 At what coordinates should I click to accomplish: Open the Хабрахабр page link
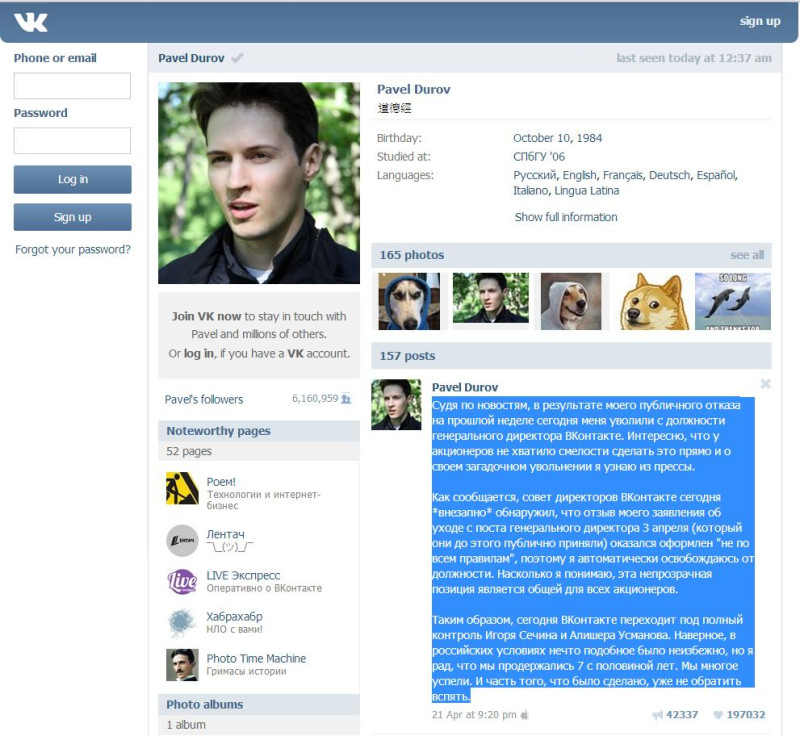pos(234,616)
